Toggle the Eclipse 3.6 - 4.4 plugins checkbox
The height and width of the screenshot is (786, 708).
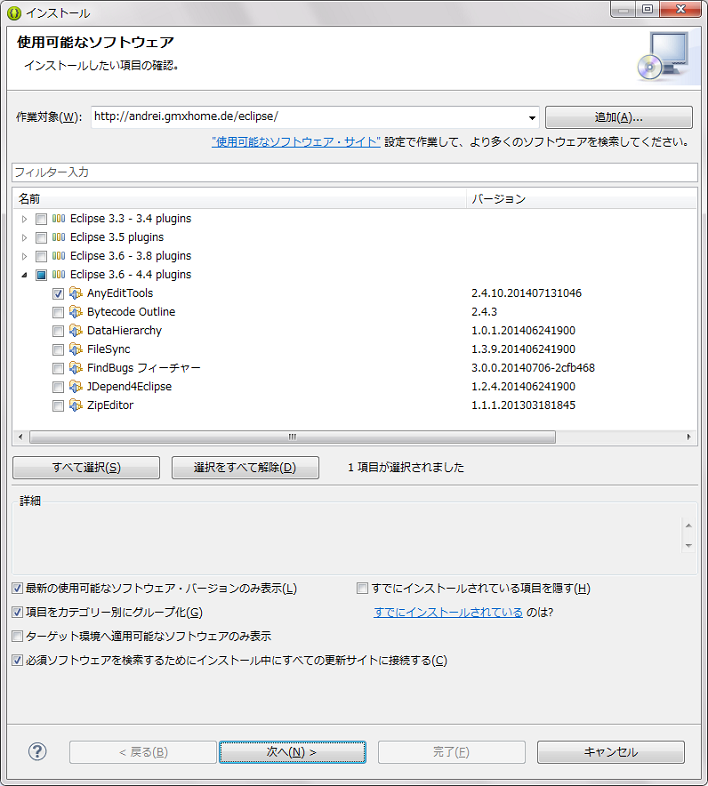coord(41,275)
